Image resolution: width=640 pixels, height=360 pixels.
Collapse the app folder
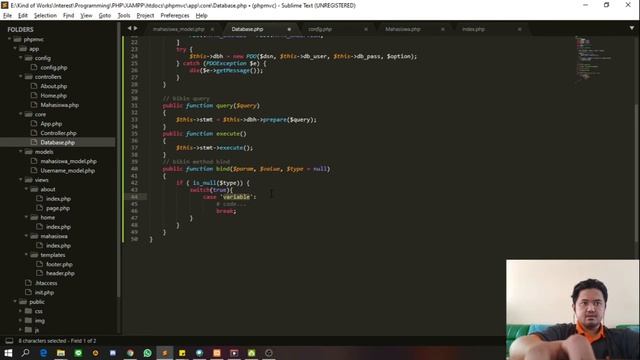[15, 49]
